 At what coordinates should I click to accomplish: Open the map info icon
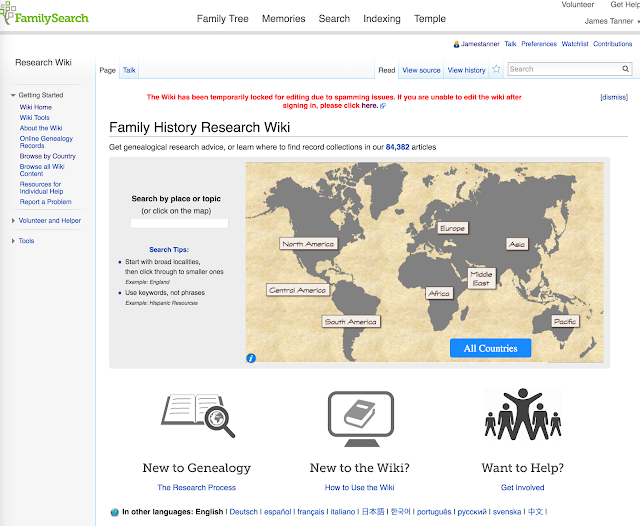[251, 358]
